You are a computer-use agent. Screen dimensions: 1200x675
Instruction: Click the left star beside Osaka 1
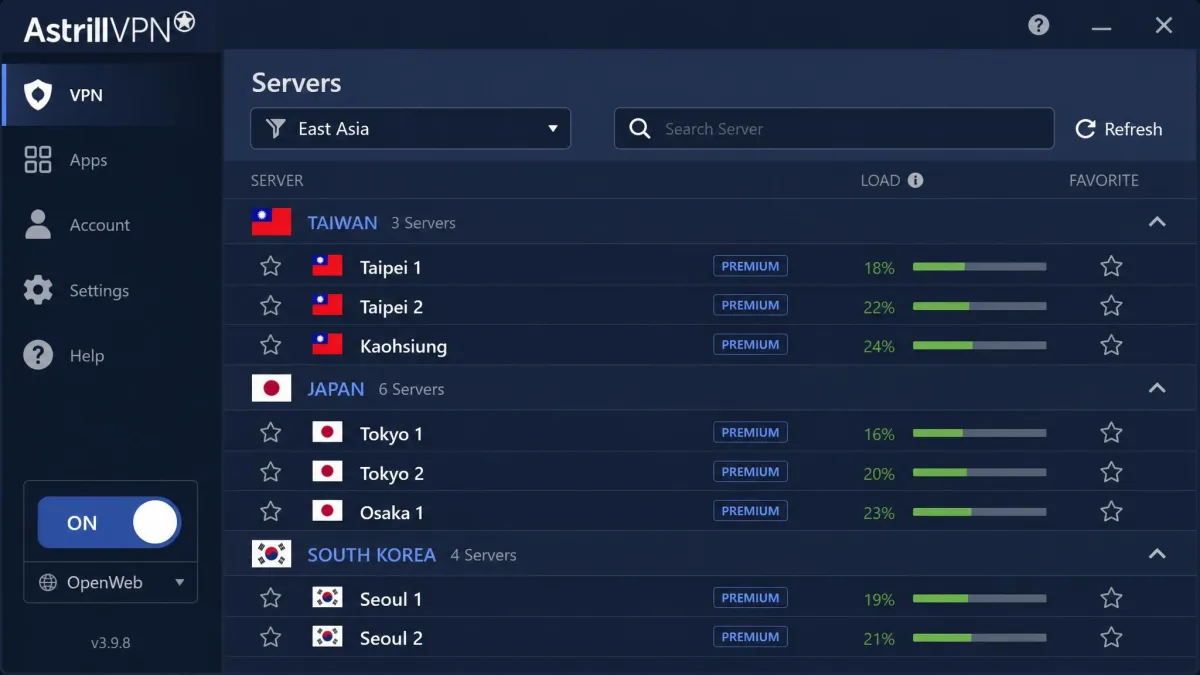coord(270,511)
